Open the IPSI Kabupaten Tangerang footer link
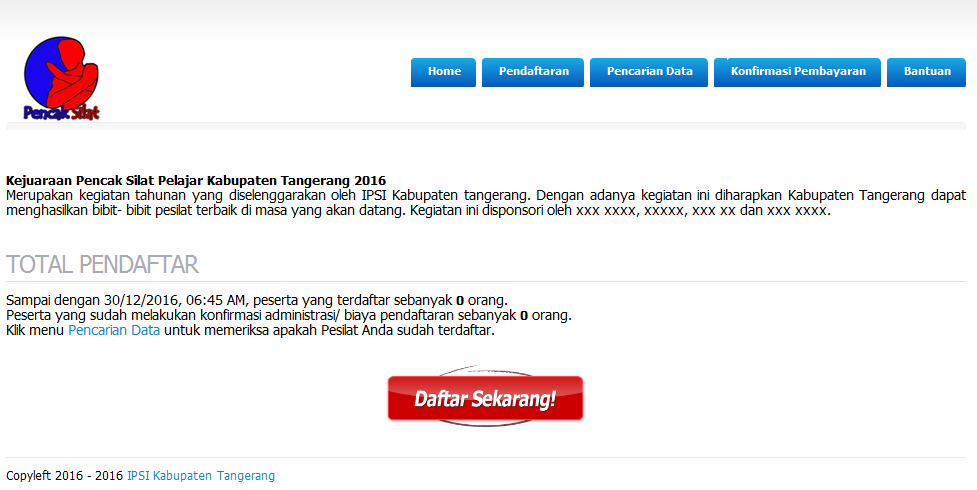The height and width of the screenshot is (490, 977). [201, 476]
